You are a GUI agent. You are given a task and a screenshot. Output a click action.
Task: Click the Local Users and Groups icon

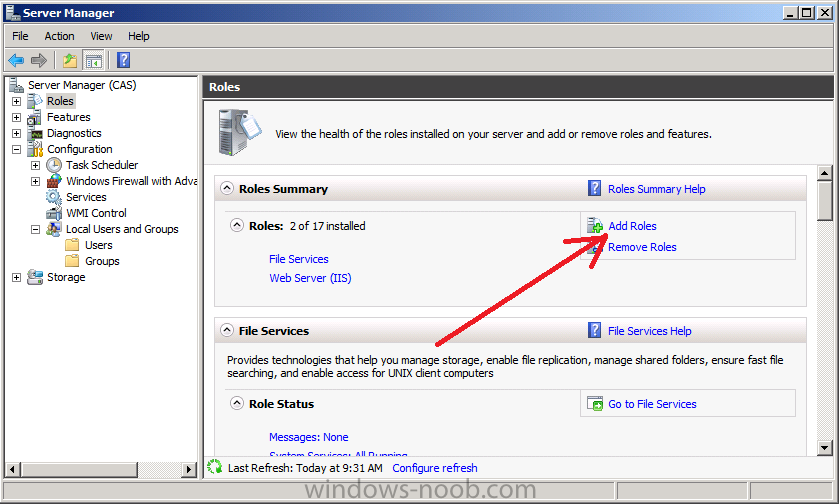[54, 229]
